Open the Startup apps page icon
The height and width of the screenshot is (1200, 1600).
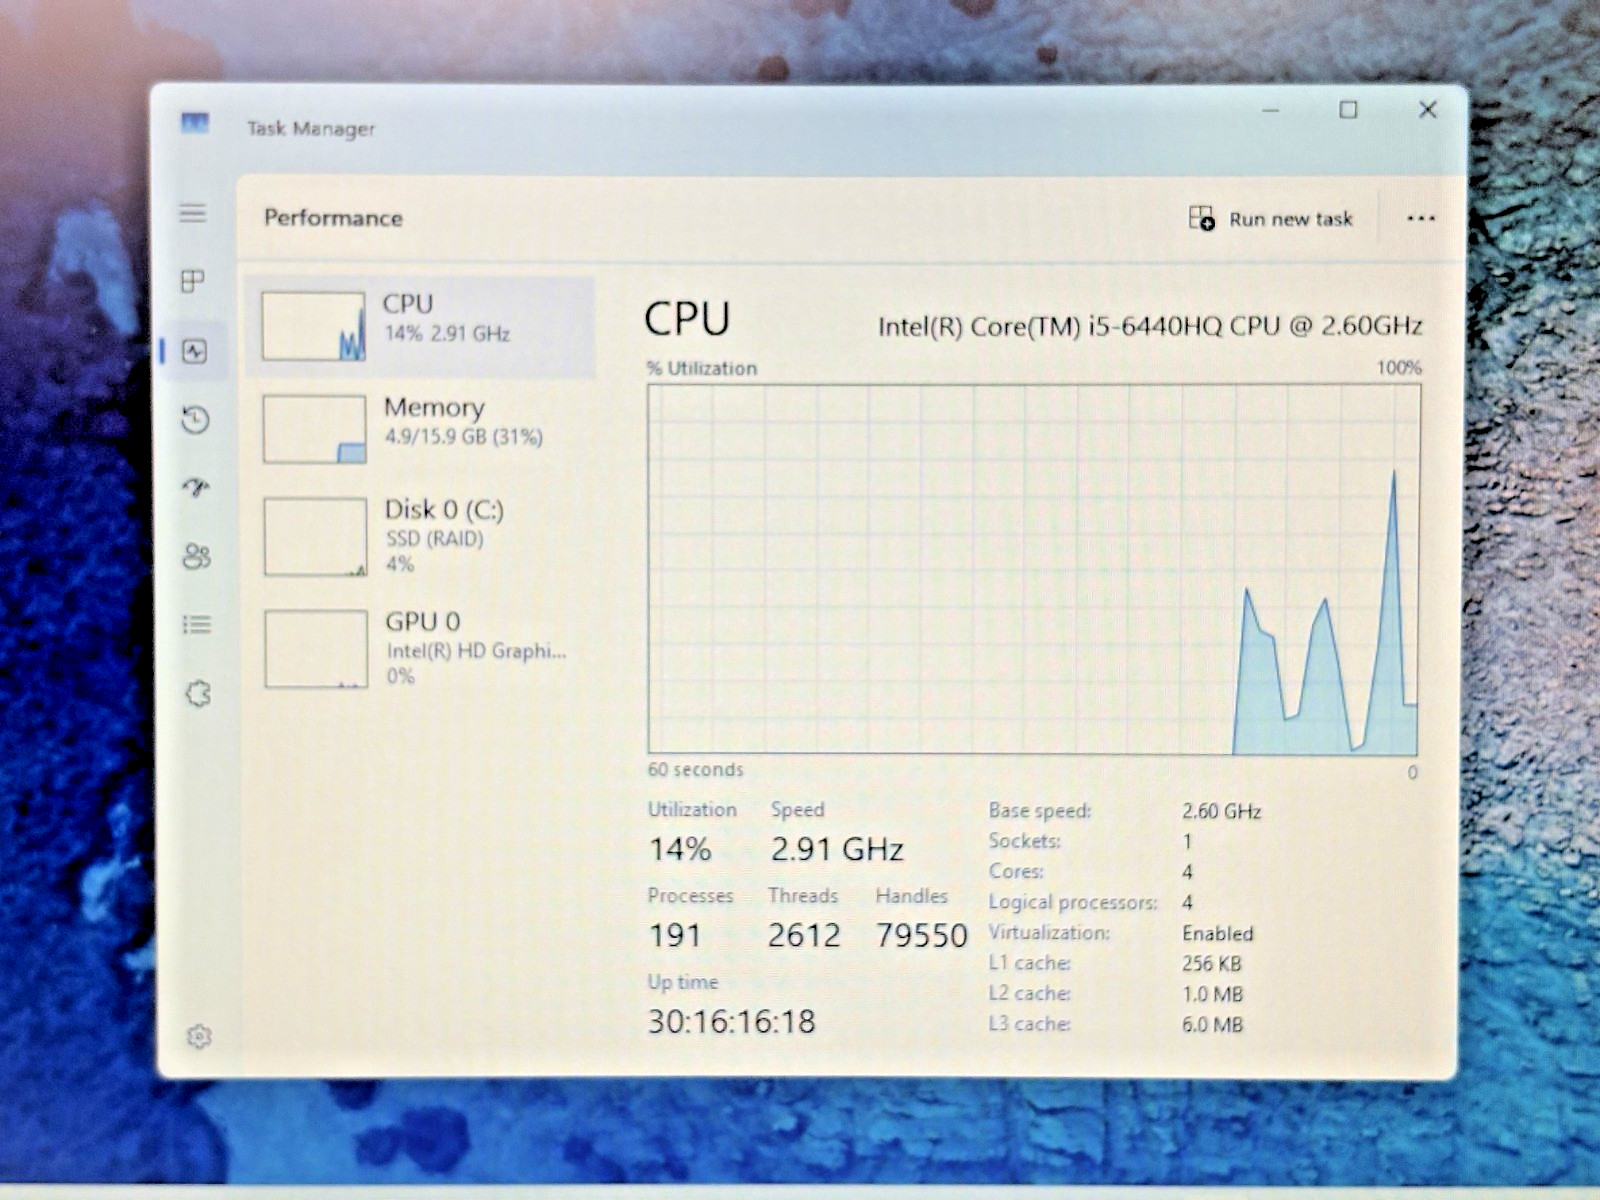point(196,487)
